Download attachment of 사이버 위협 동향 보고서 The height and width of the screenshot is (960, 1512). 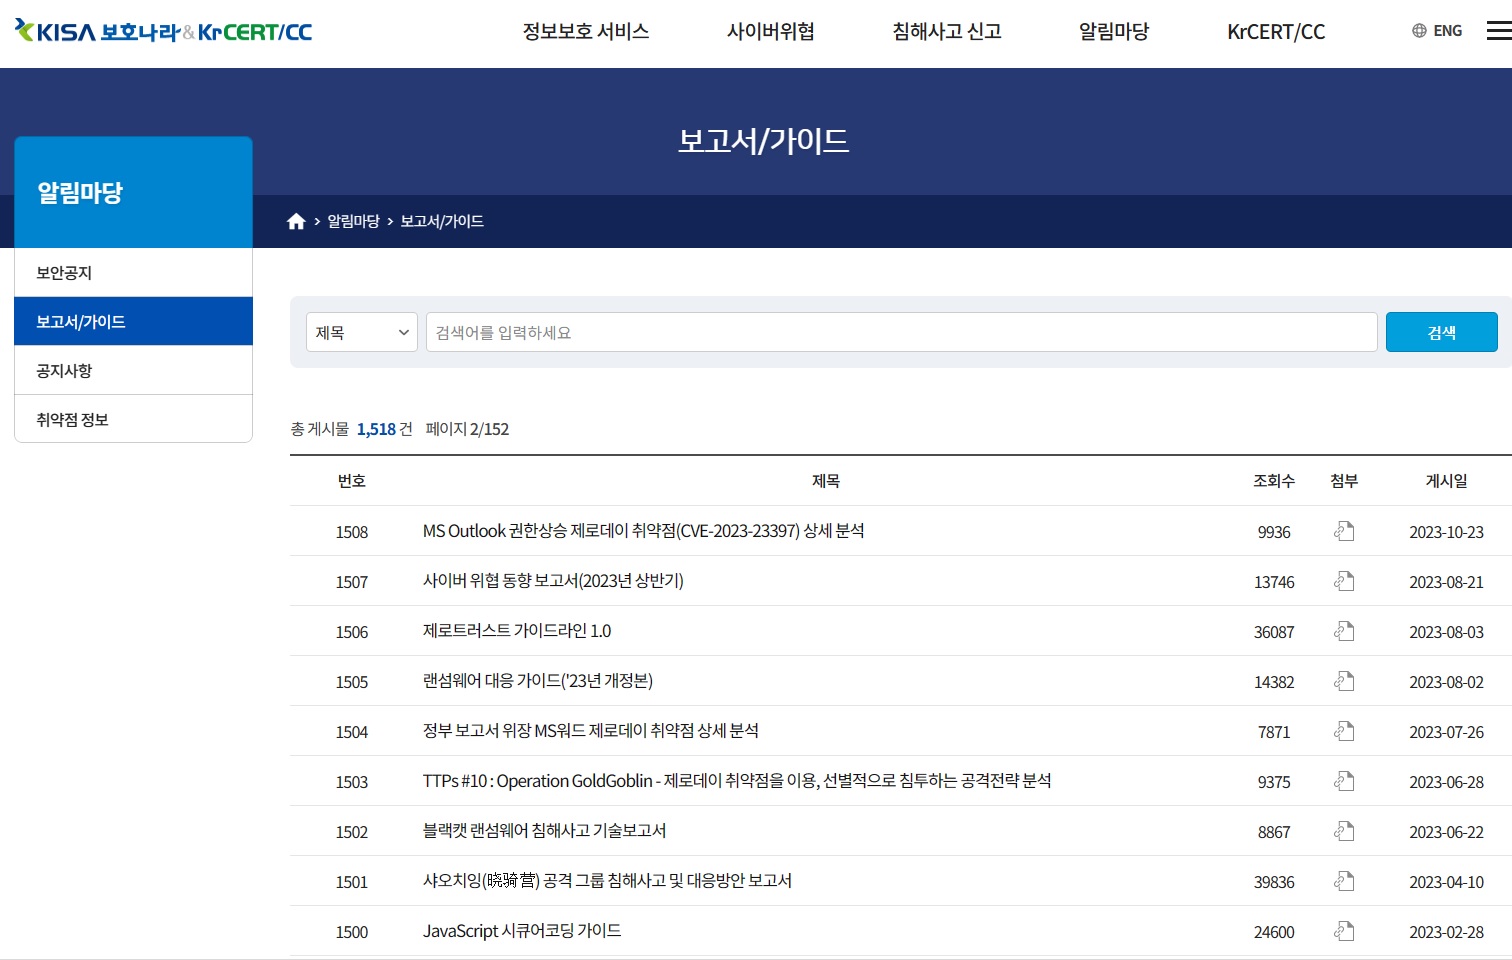[x=1343, y=581]
